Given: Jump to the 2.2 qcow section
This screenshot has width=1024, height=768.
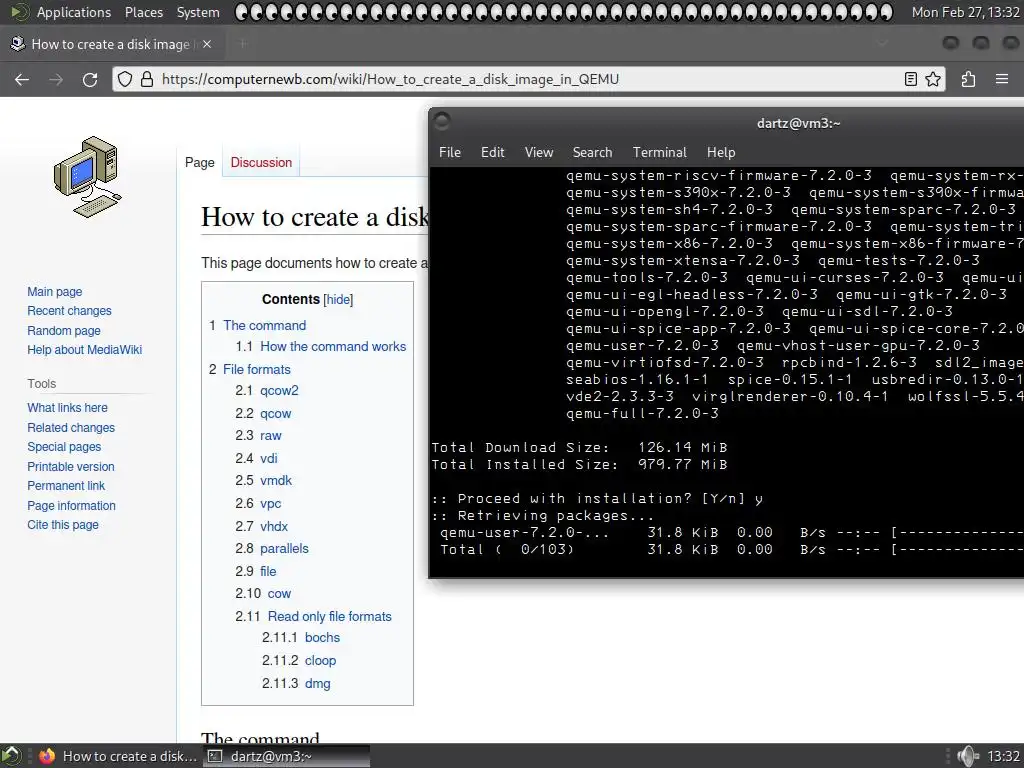Looking at the screenshot, I should [276, 413].
